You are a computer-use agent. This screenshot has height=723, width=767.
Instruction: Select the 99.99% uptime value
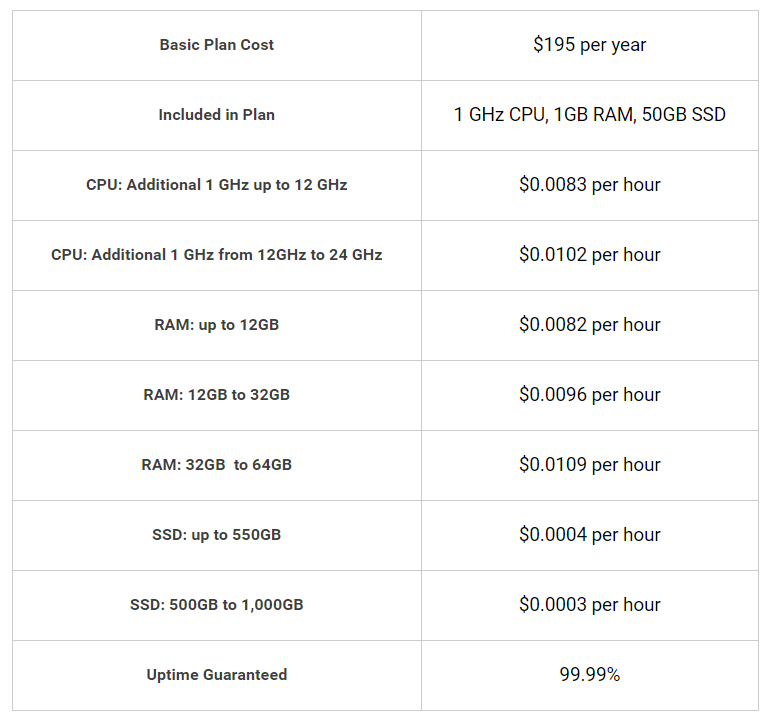pos(589,675)
